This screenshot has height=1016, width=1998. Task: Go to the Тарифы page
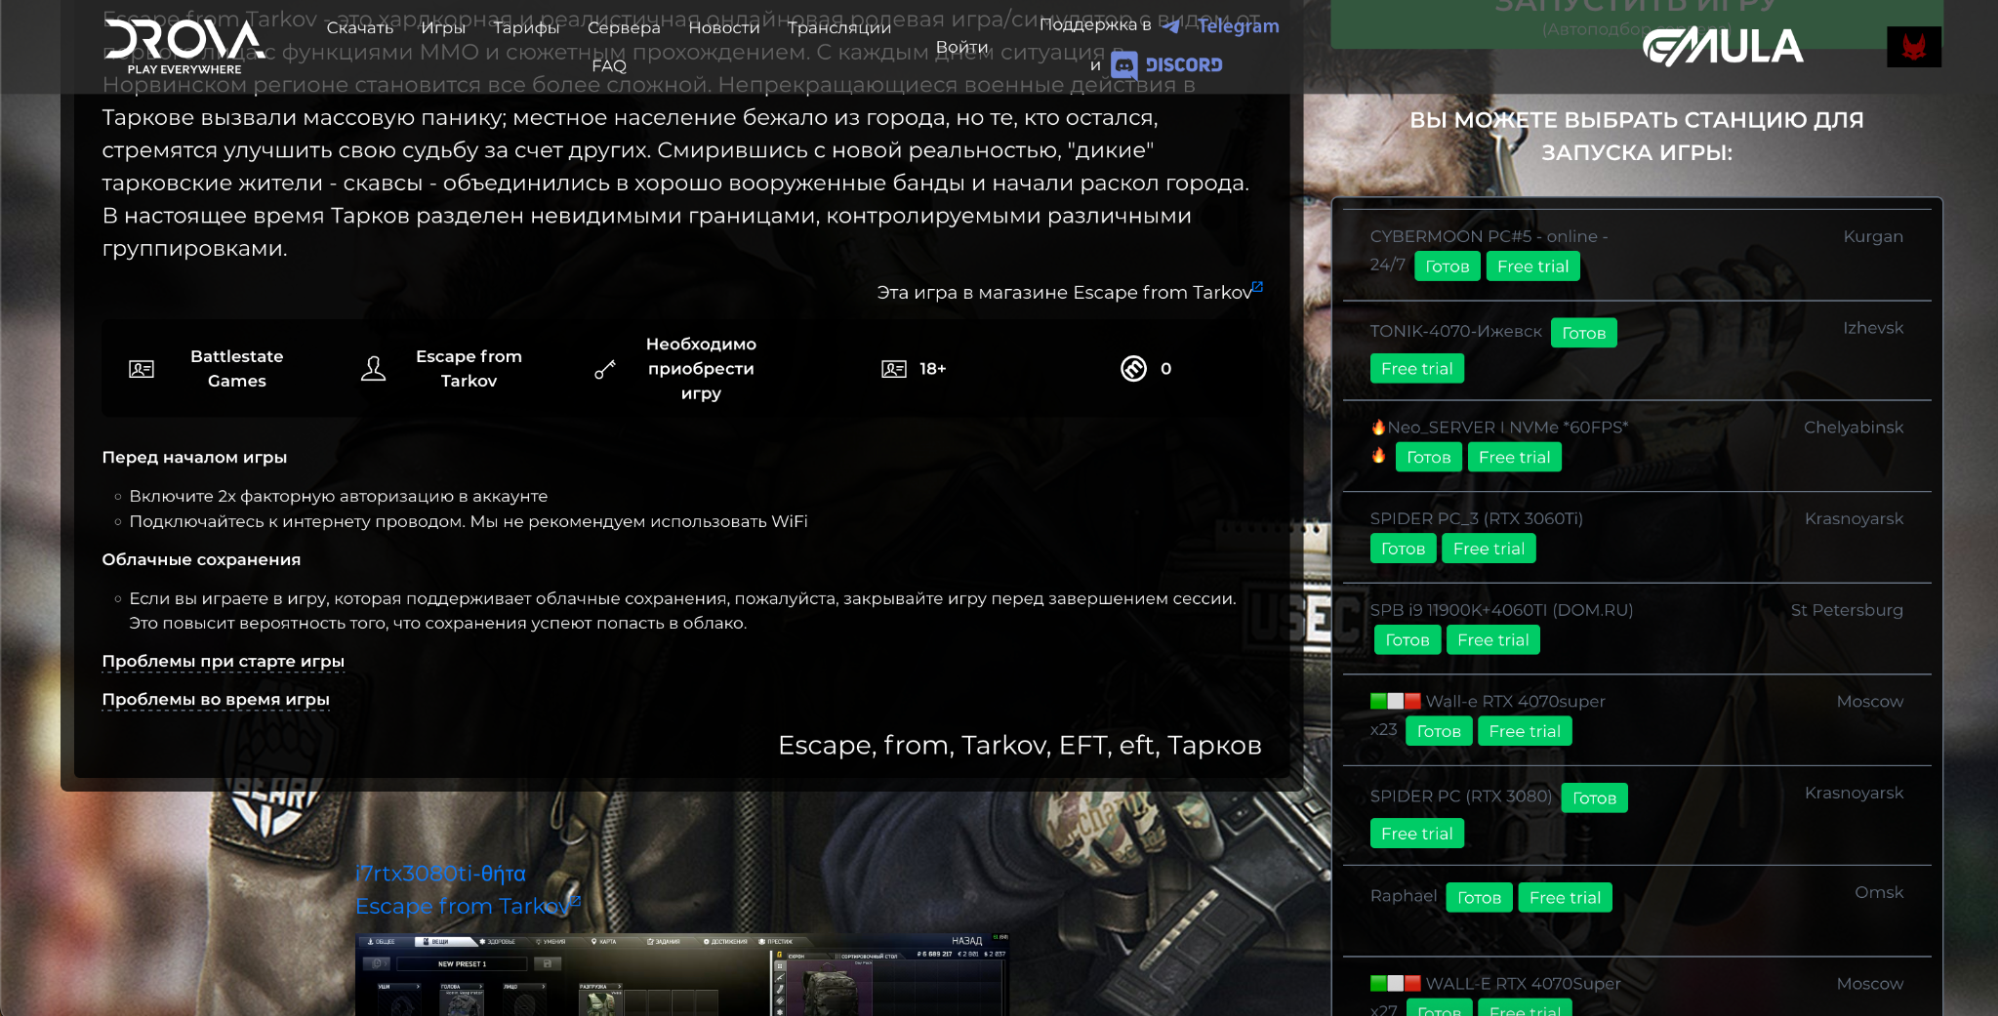coord(526,28)
